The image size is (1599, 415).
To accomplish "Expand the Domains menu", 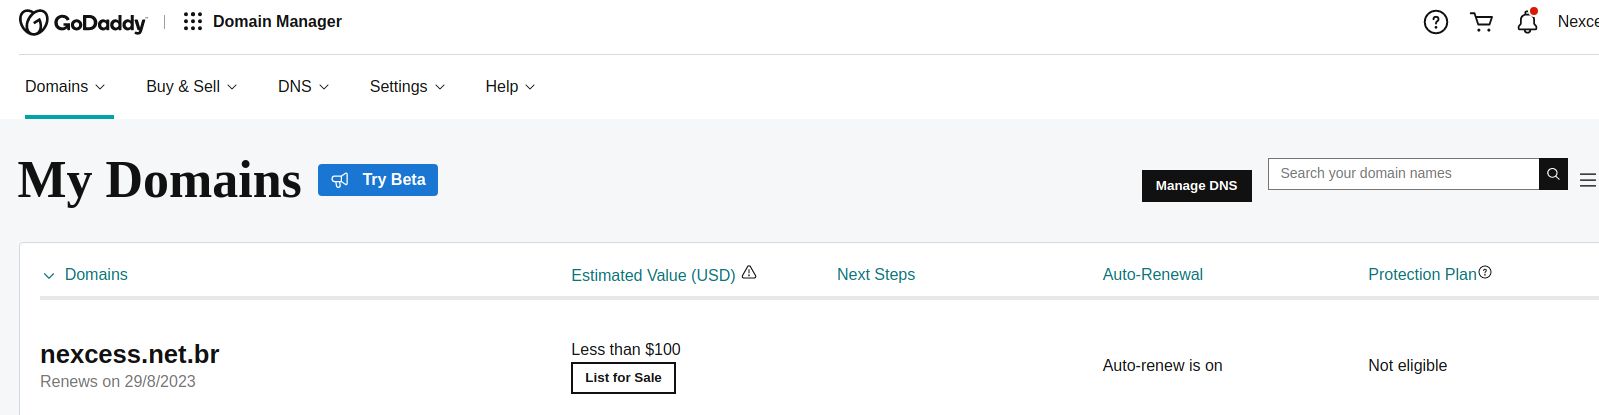I will pyautogui.click(x=65, y=87).
